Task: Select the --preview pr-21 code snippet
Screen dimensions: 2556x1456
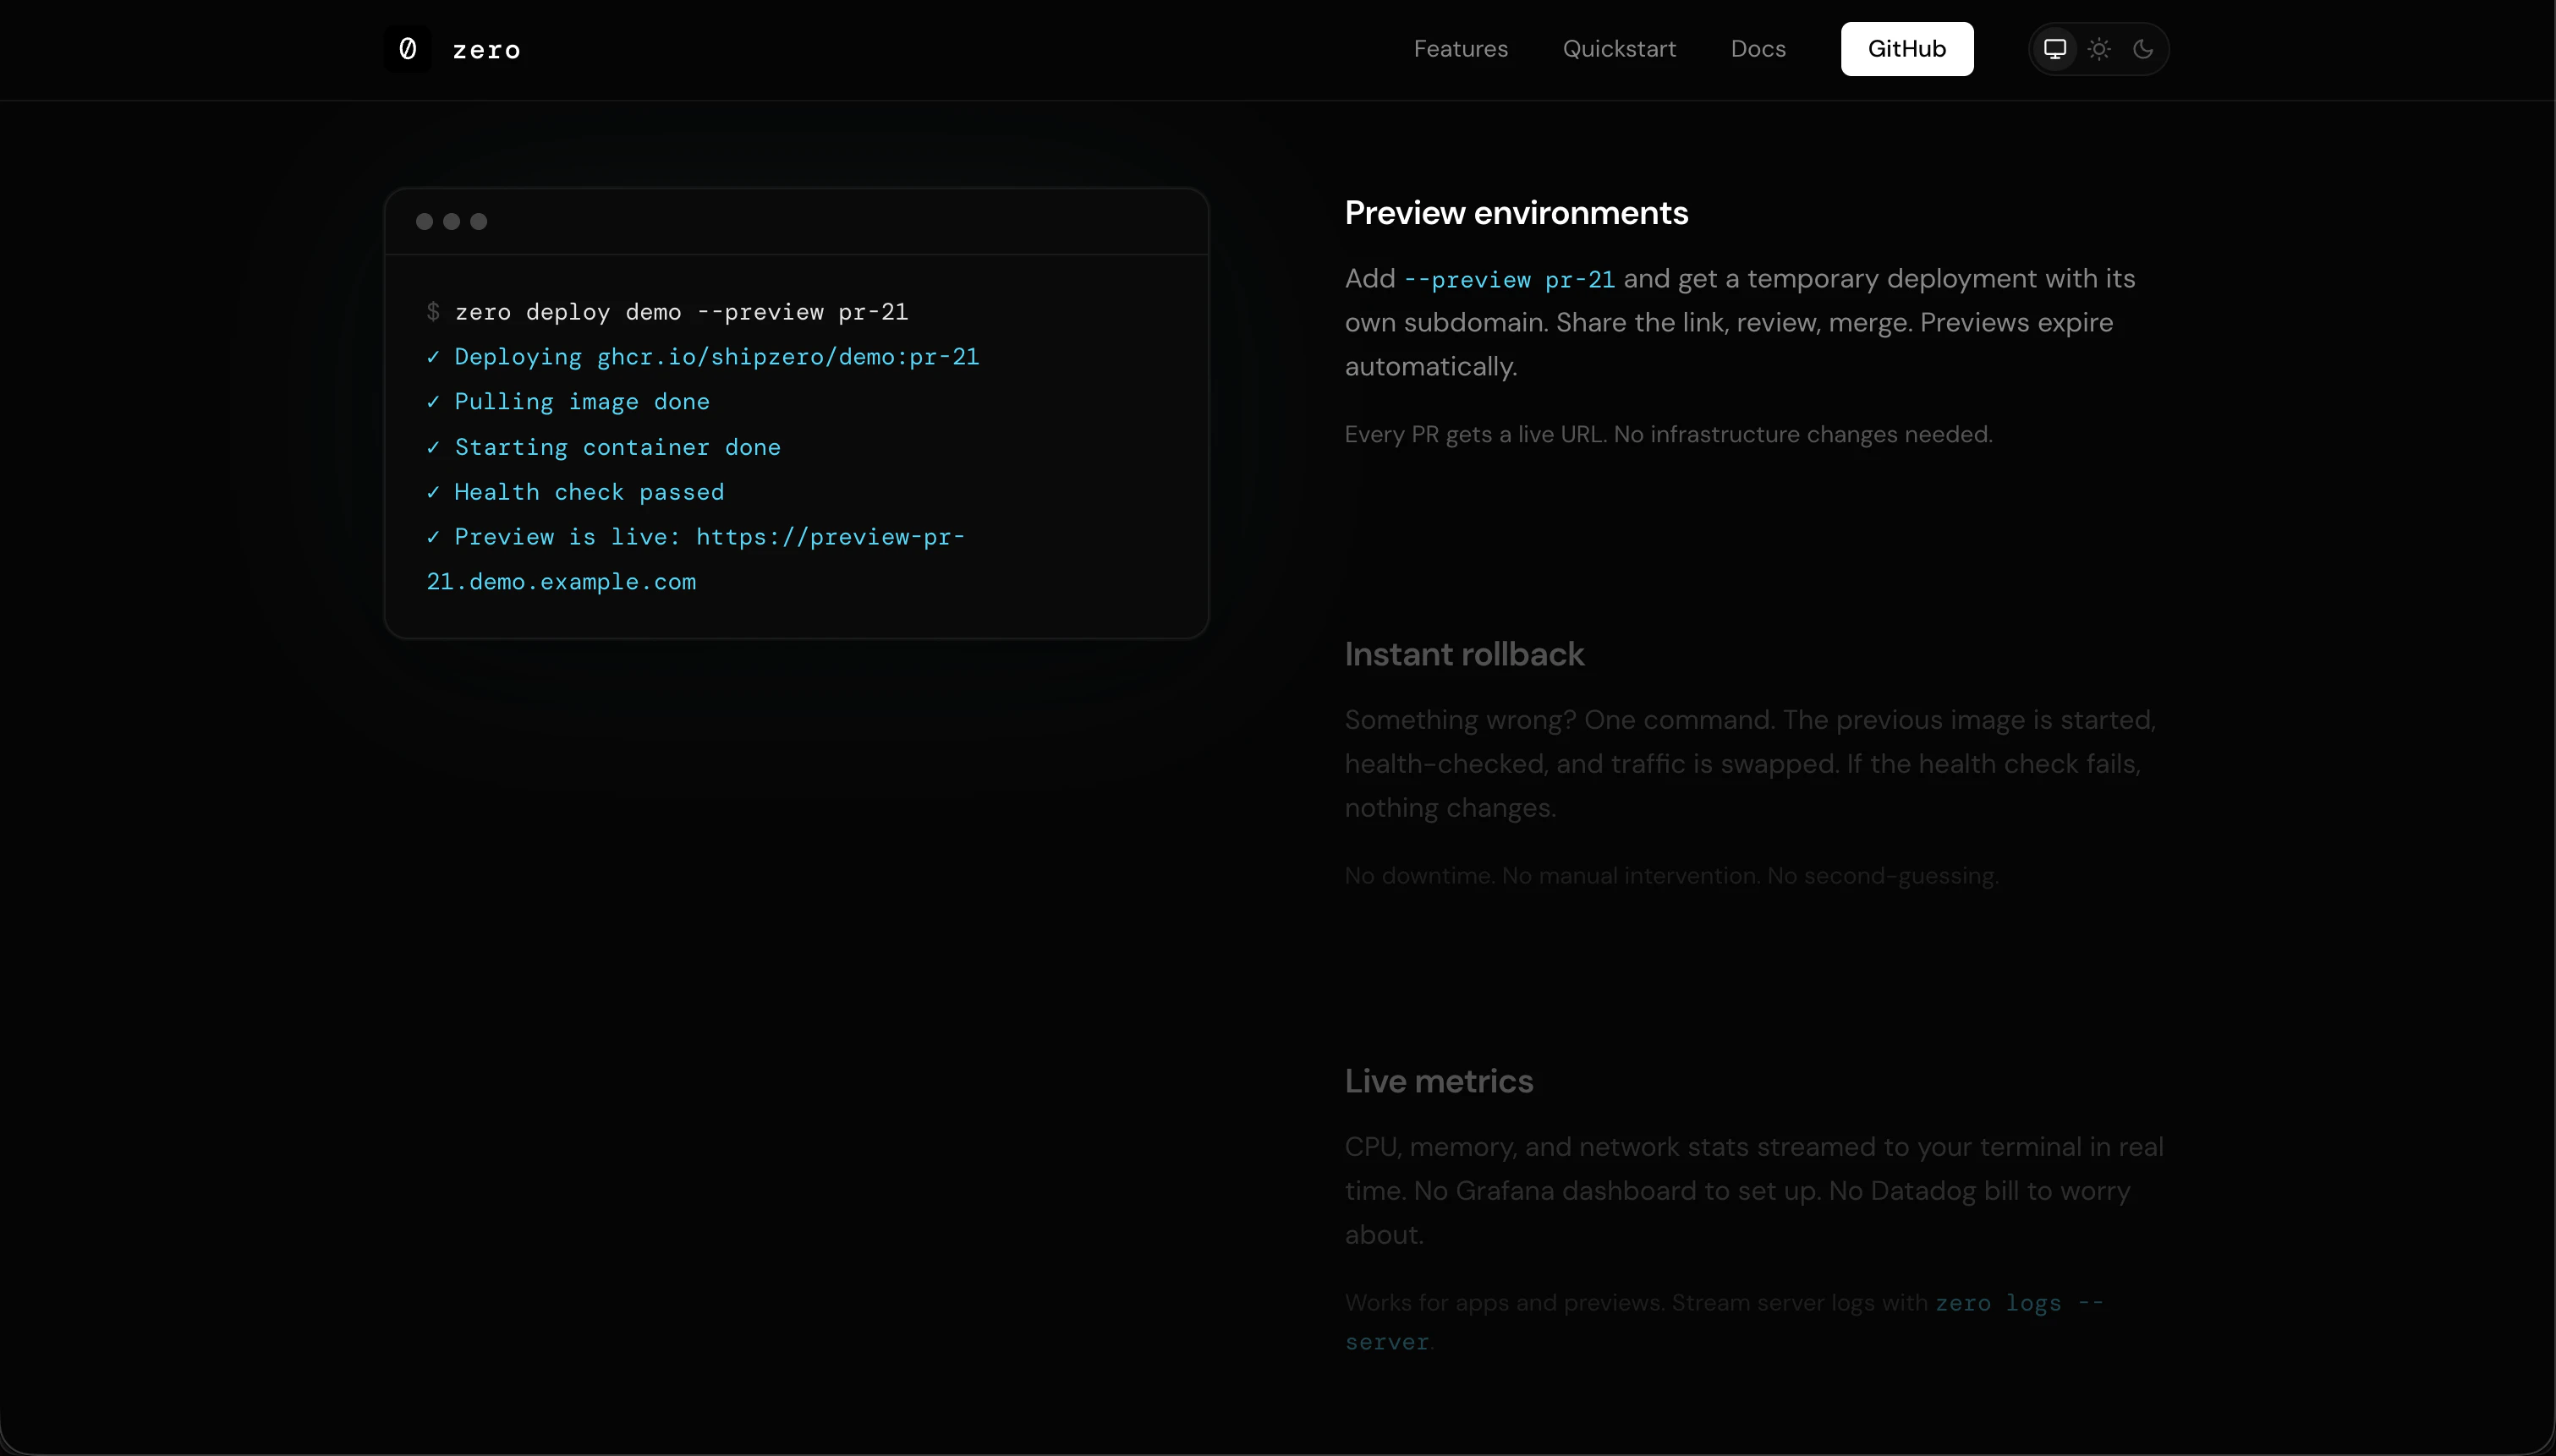Action: (x=1509, y=280)
